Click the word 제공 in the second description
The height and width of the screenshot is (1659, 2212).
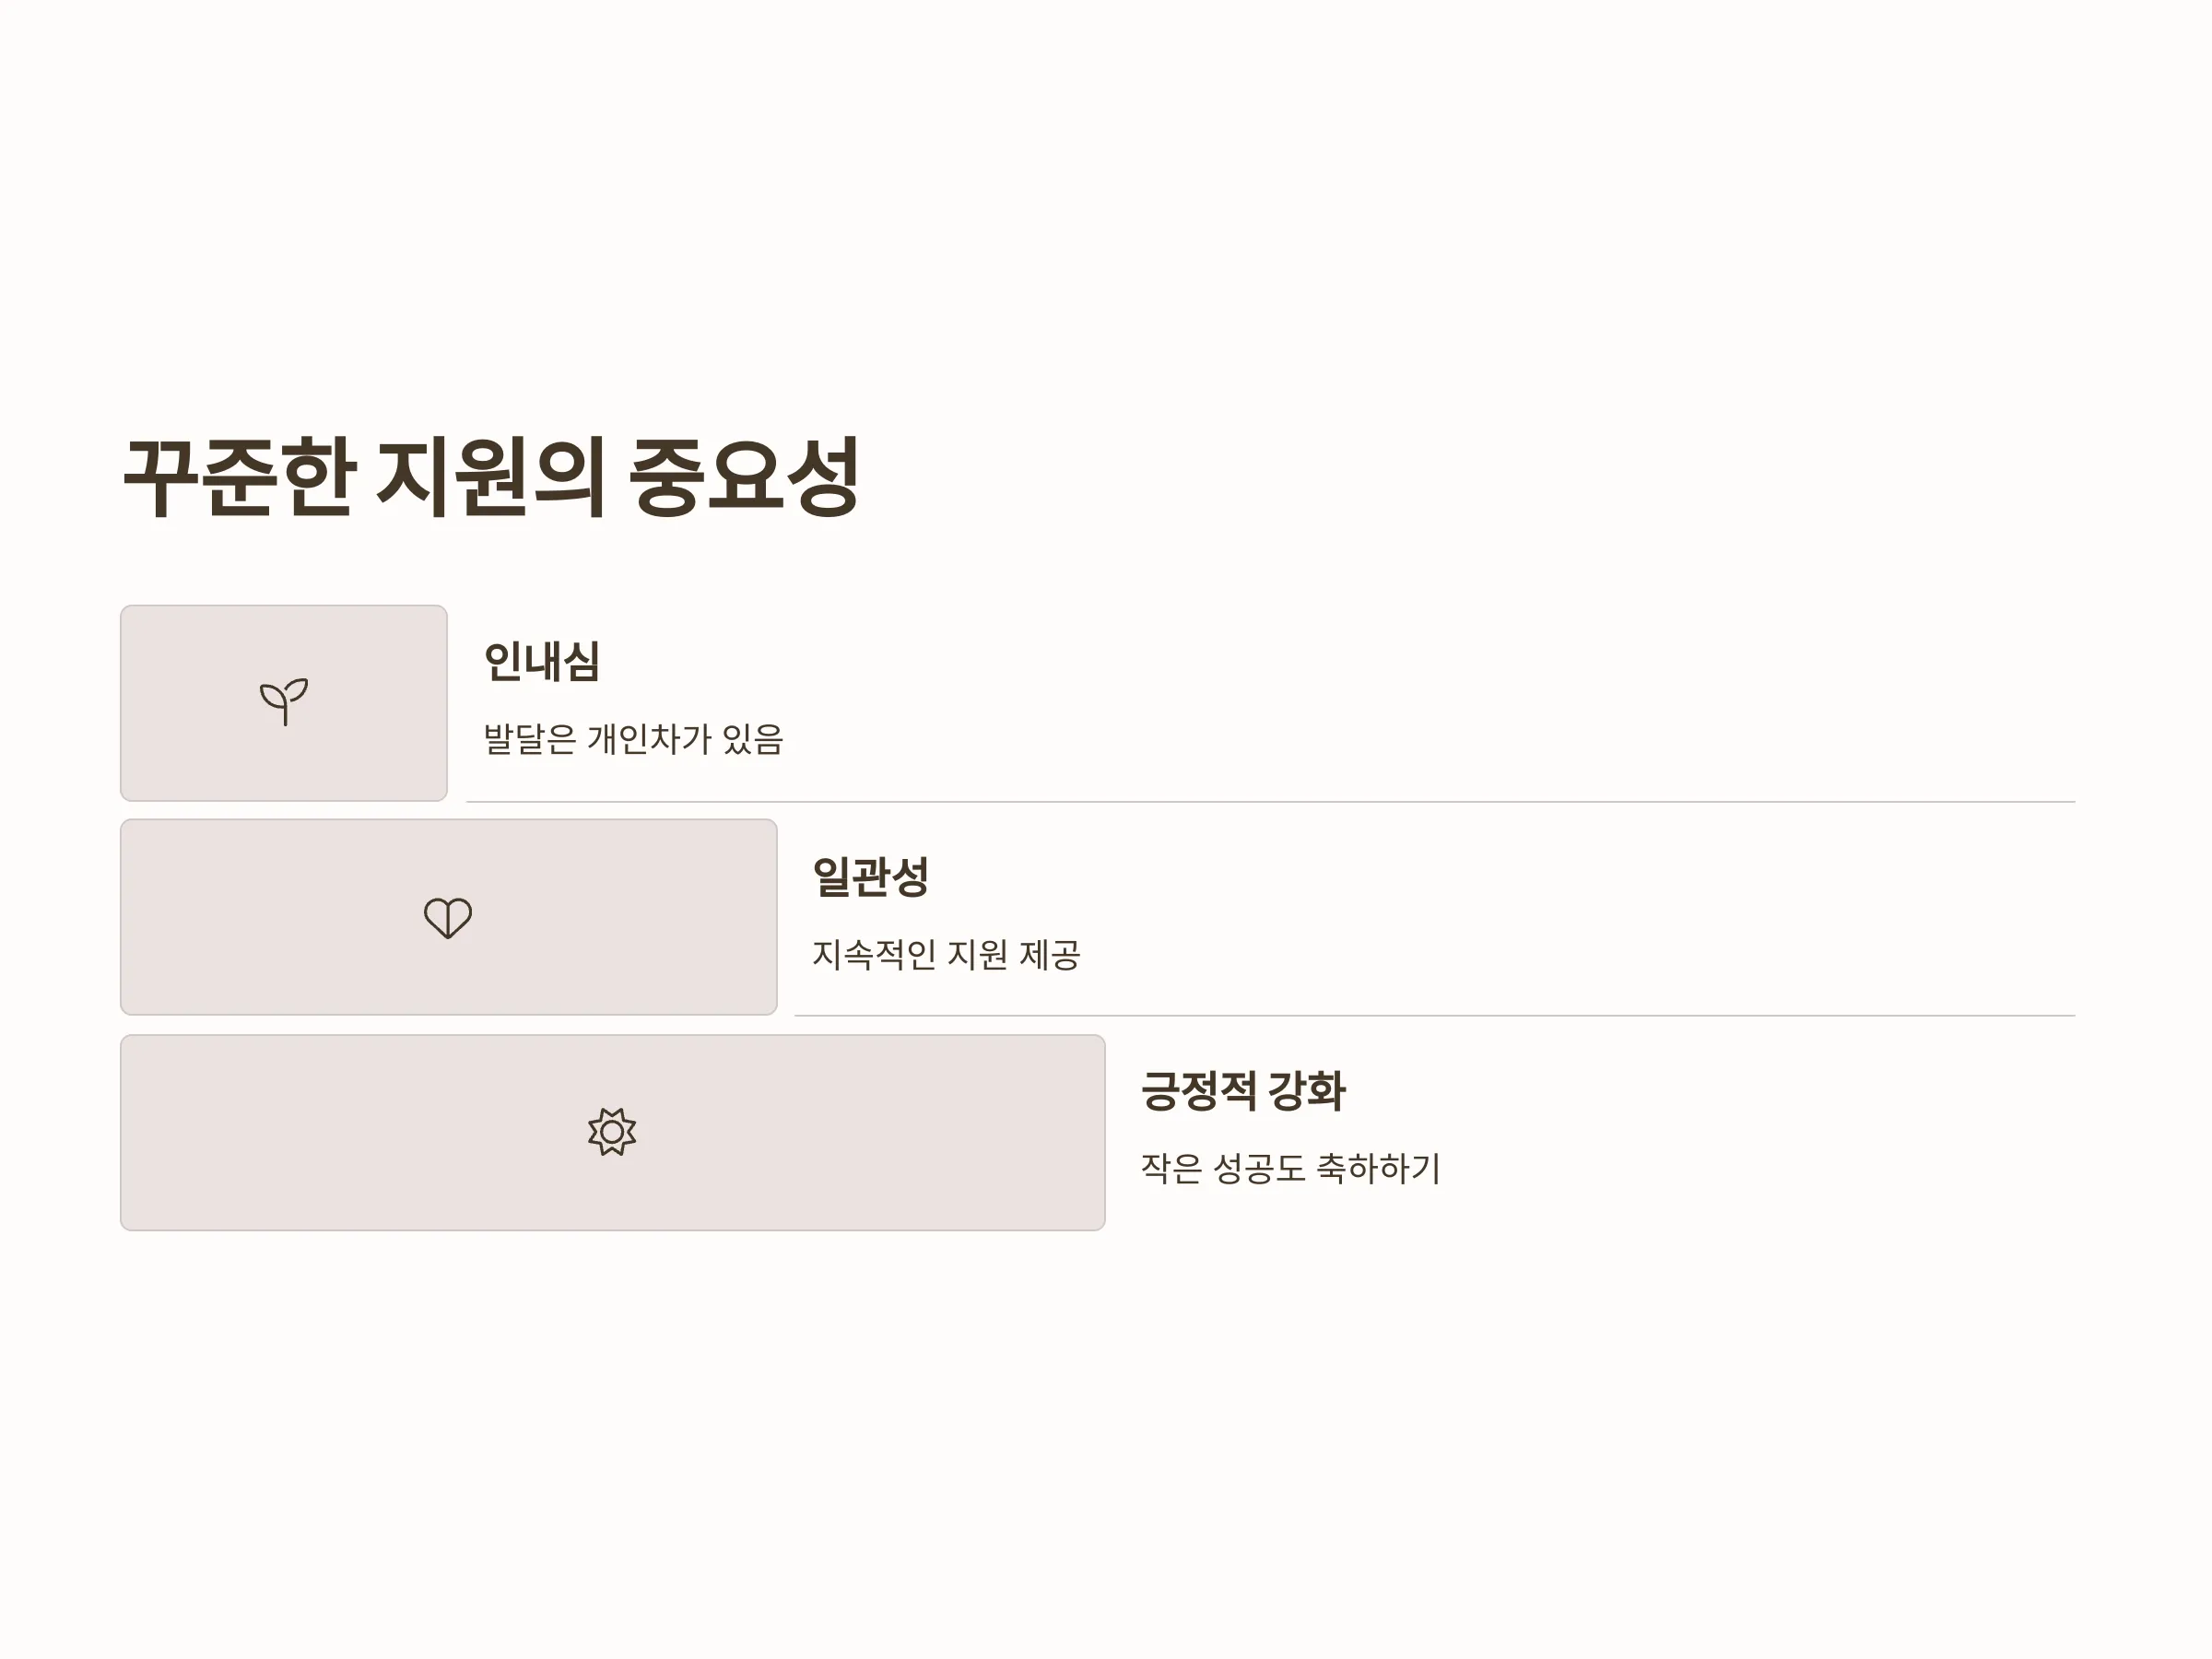click(x=1050, y=954)
